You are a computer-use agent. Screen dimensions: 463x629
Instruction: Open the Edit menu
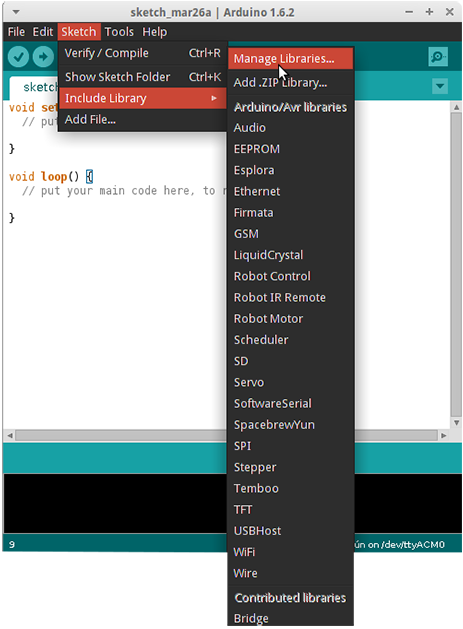(x=43, y=32)
